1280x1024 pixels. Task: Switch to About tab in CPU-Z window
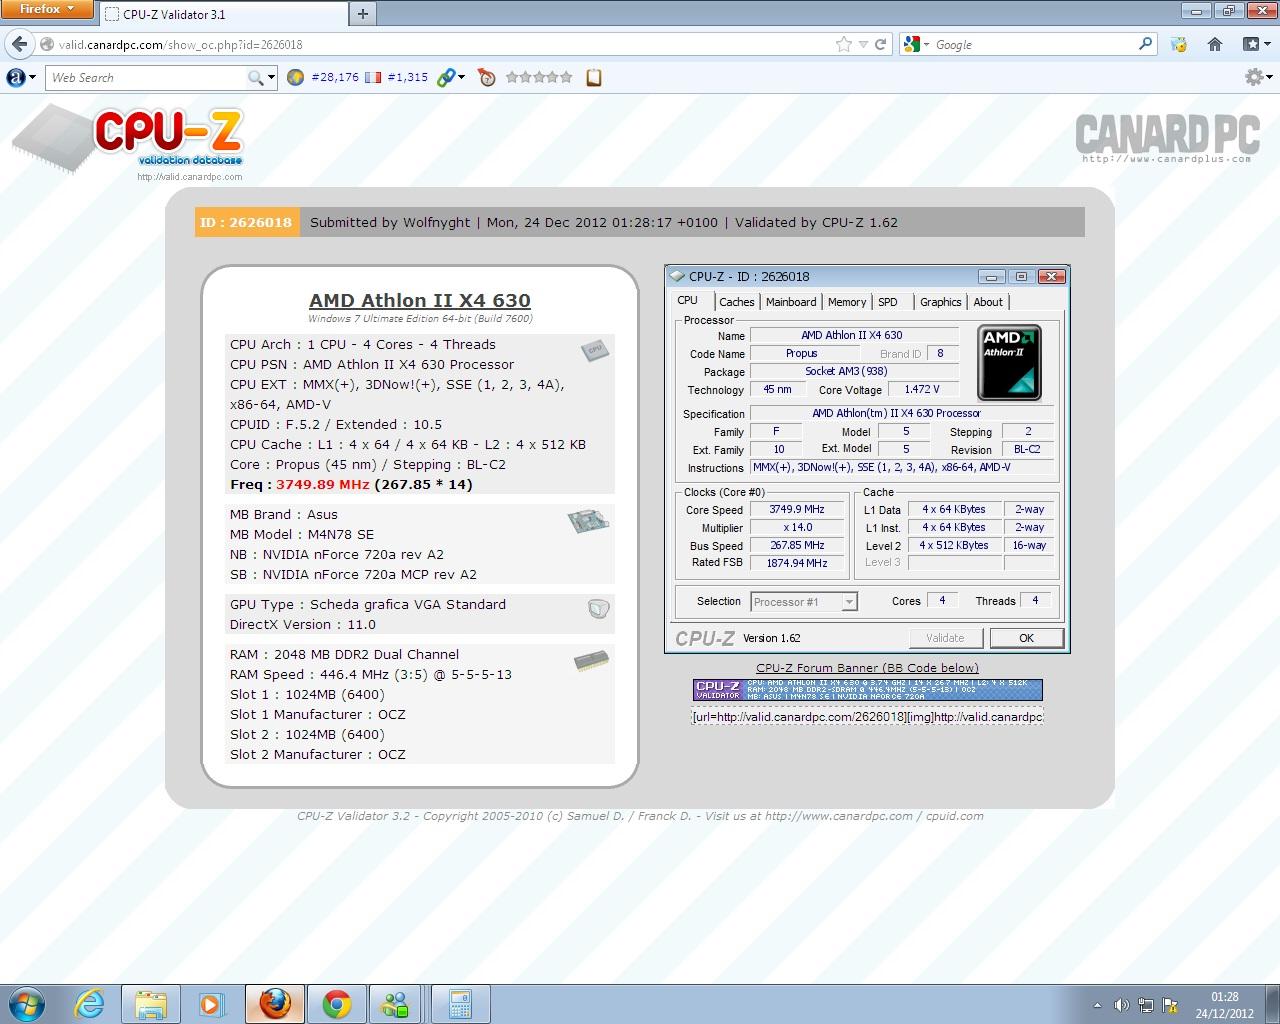click(988, 302)
